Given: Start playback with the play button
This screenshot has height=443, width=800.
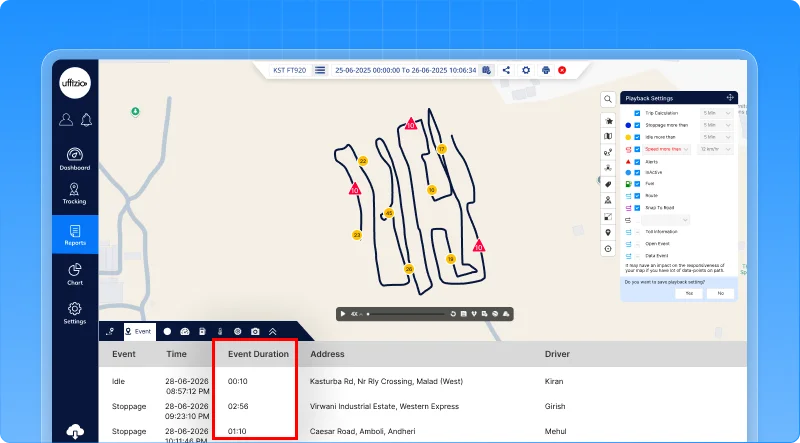Looking at the screenshot, I should pos(343,314).
